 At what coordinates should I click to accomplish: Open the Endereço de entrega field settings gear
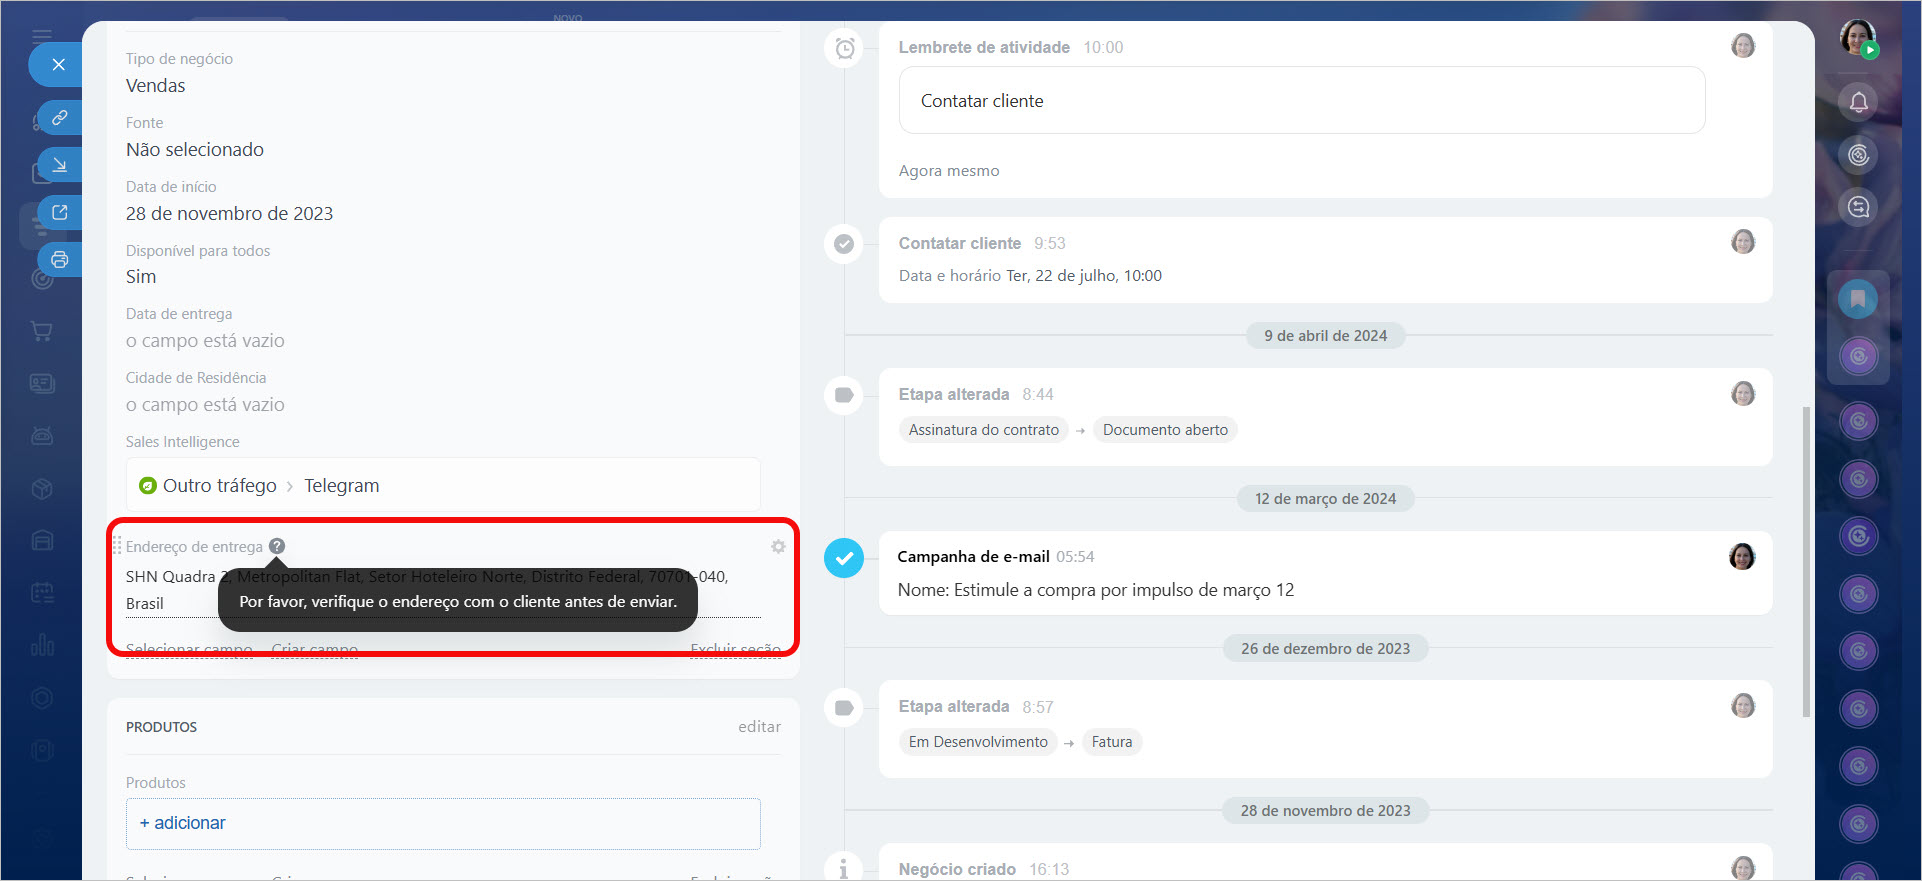778,547
